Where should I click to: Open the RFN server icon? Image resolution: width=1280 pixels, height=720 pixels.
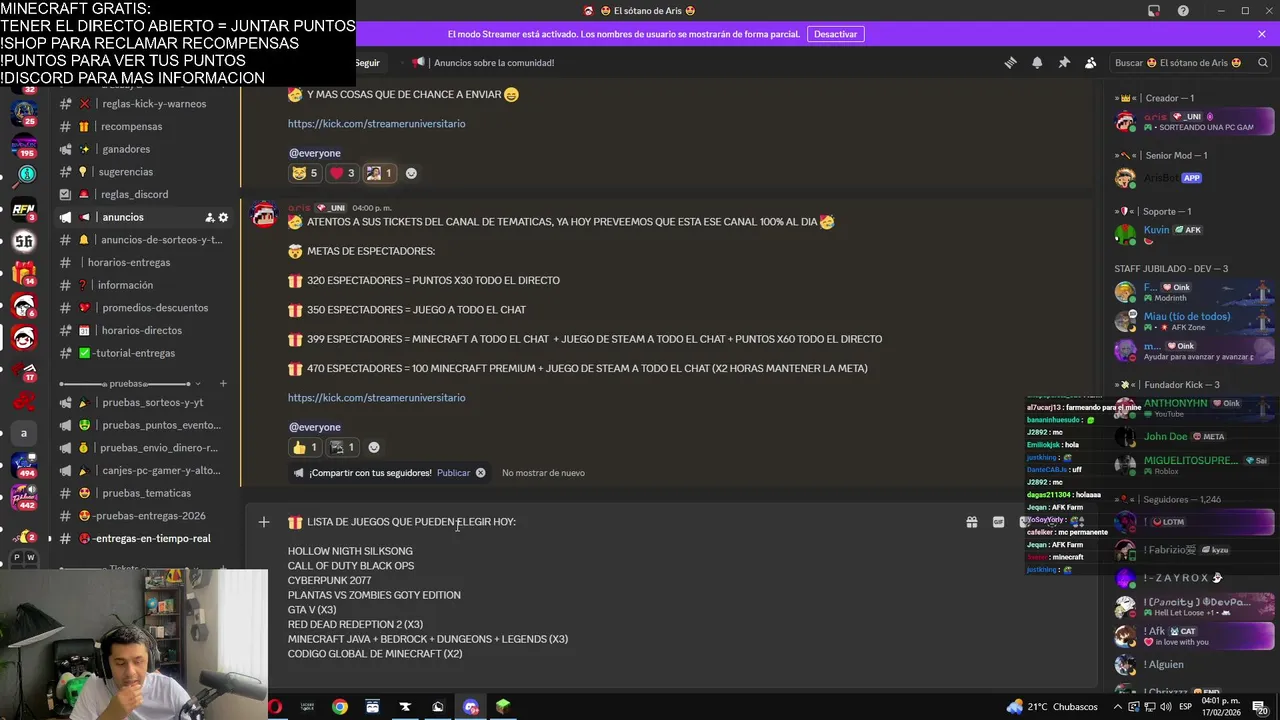pos(24,209)
